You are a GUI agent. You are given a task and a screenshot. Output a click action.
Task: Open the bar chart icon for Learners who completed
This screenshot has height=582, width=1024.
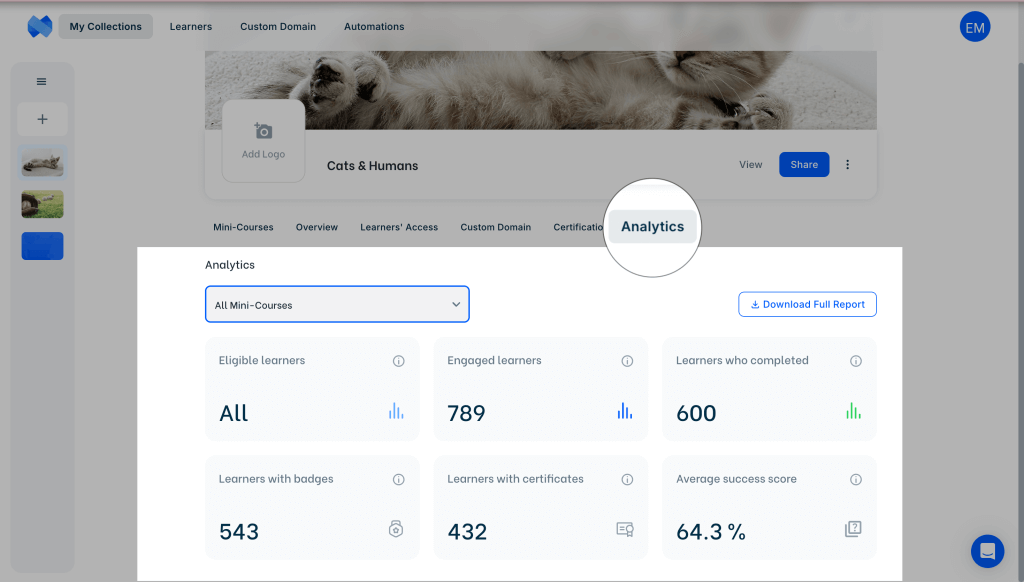(x=853, y=411)
